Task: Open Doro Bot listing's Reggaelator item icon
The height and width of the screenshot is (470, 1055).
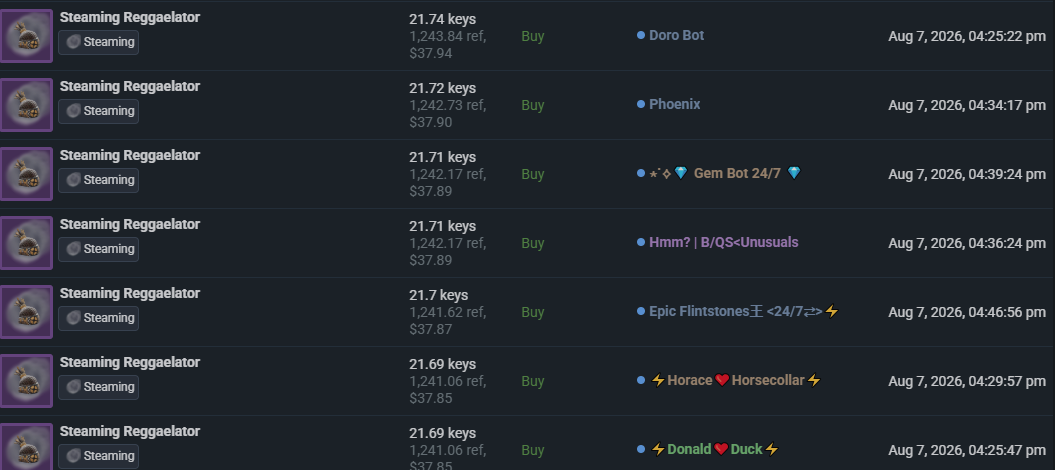Action: 26,36
